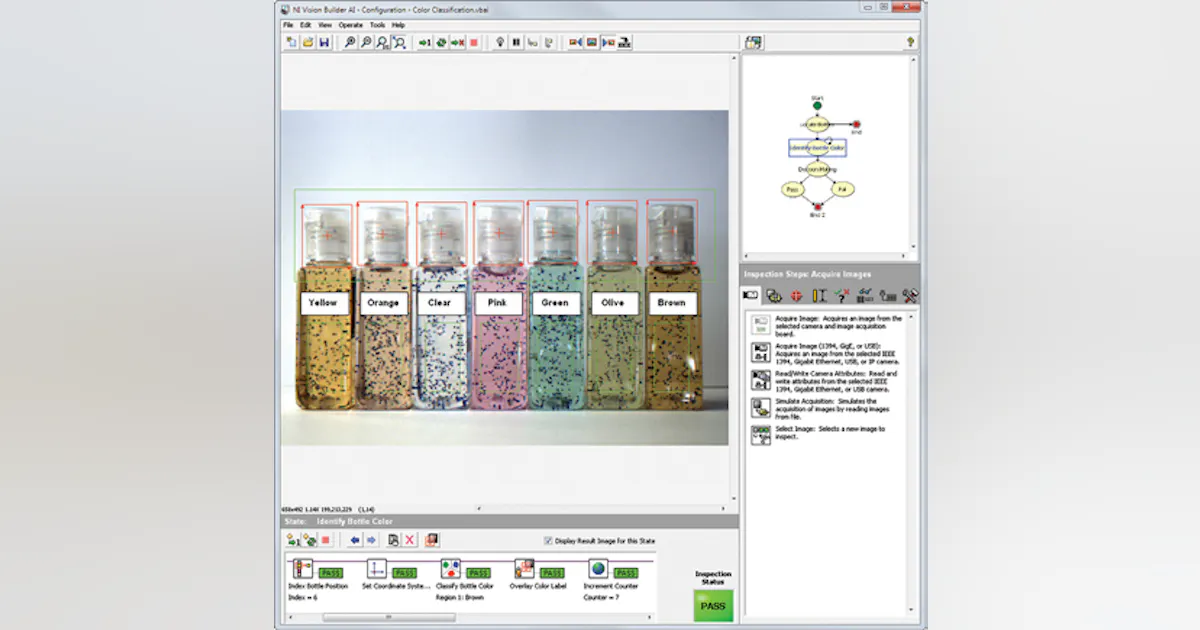Select Read/Write Camera Attributes step
This screenshot has width=1200, height=630.
tap(761, 380)
